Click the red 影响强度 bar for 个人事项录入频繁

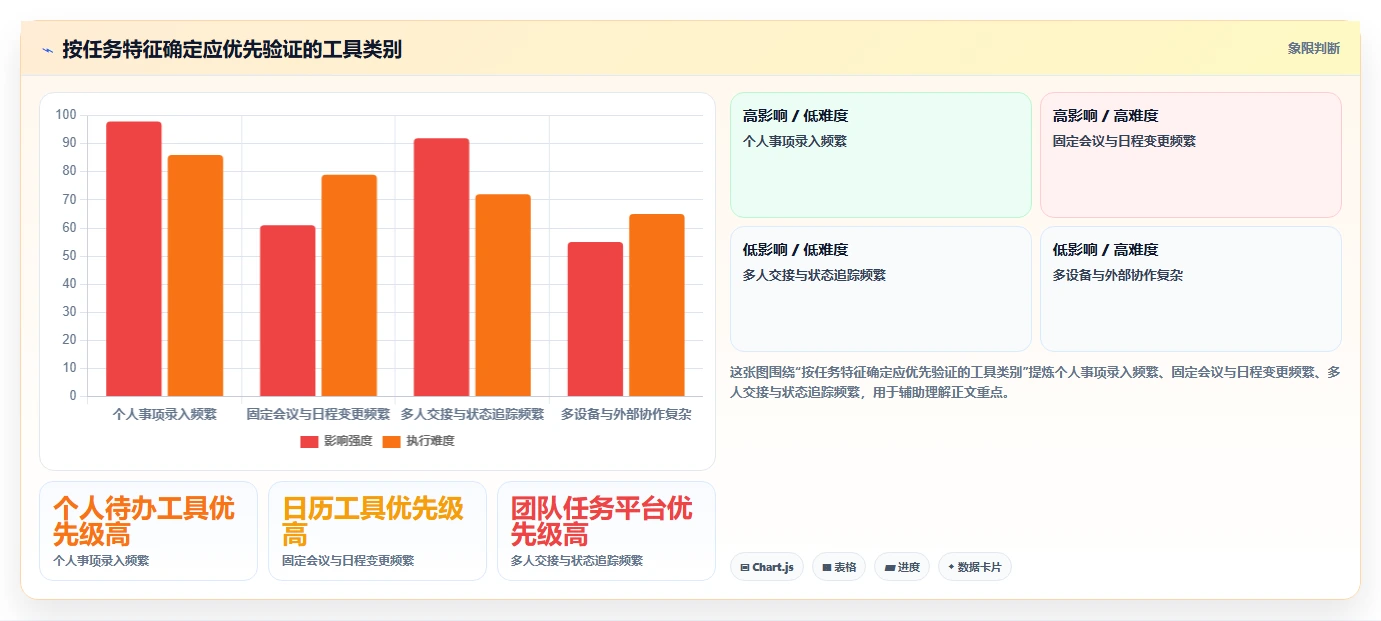pyautogui.click(x=134, y=259)
